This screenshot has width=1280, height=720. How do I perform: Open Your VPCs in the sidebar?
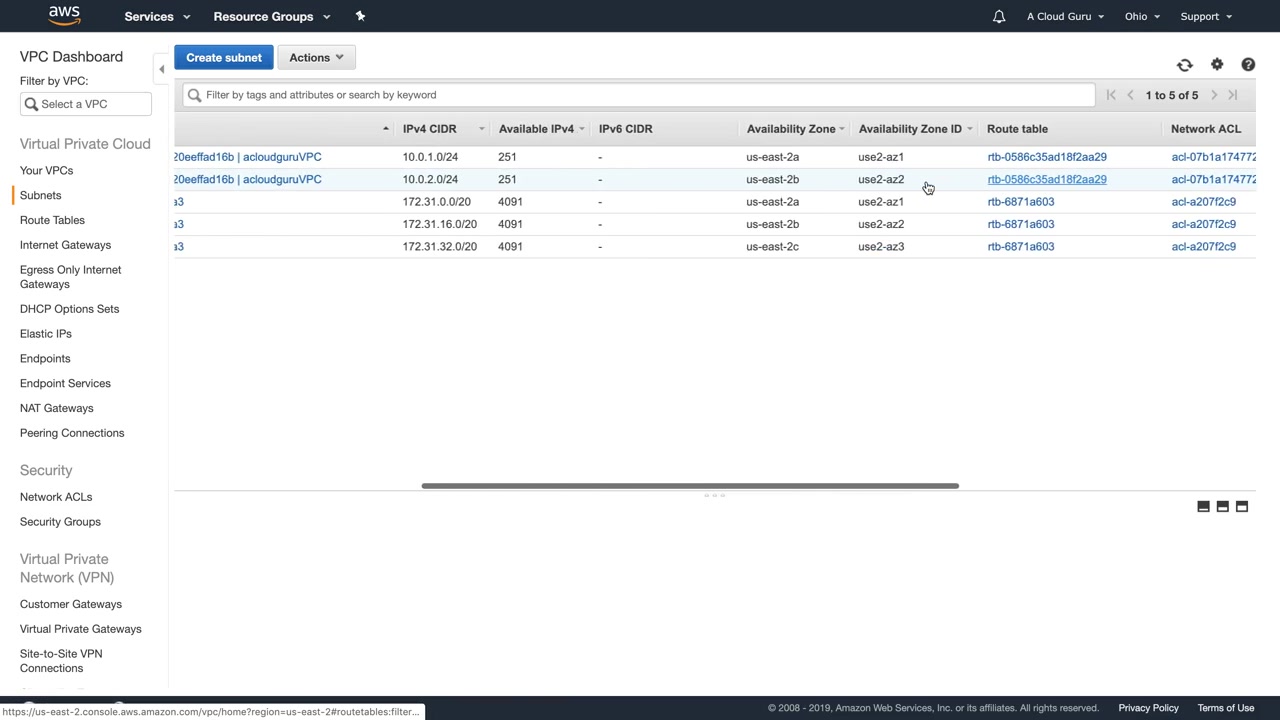pos(46,171)
